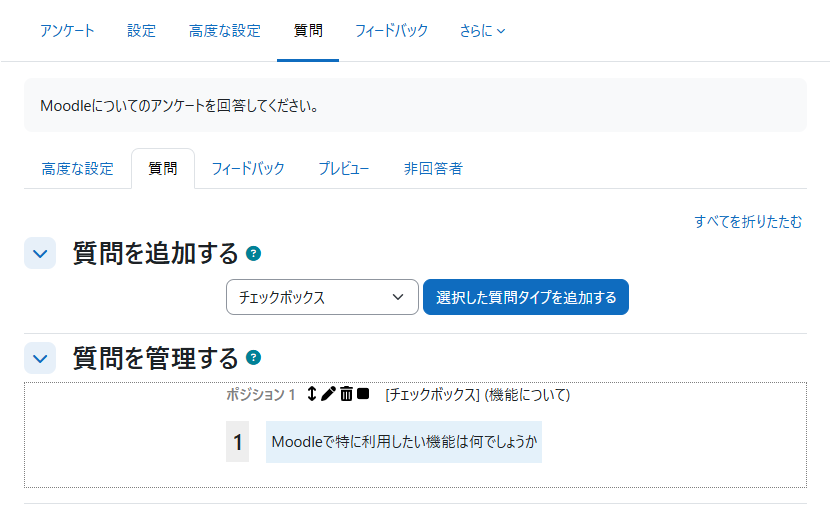Click the 質問を管理する heading

pyautogui.click(x=156, y=358)
